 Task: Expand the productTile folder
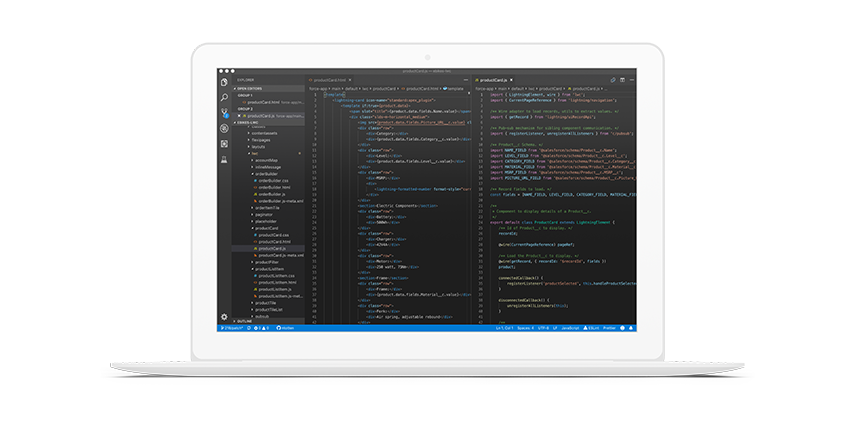(268, 303)
